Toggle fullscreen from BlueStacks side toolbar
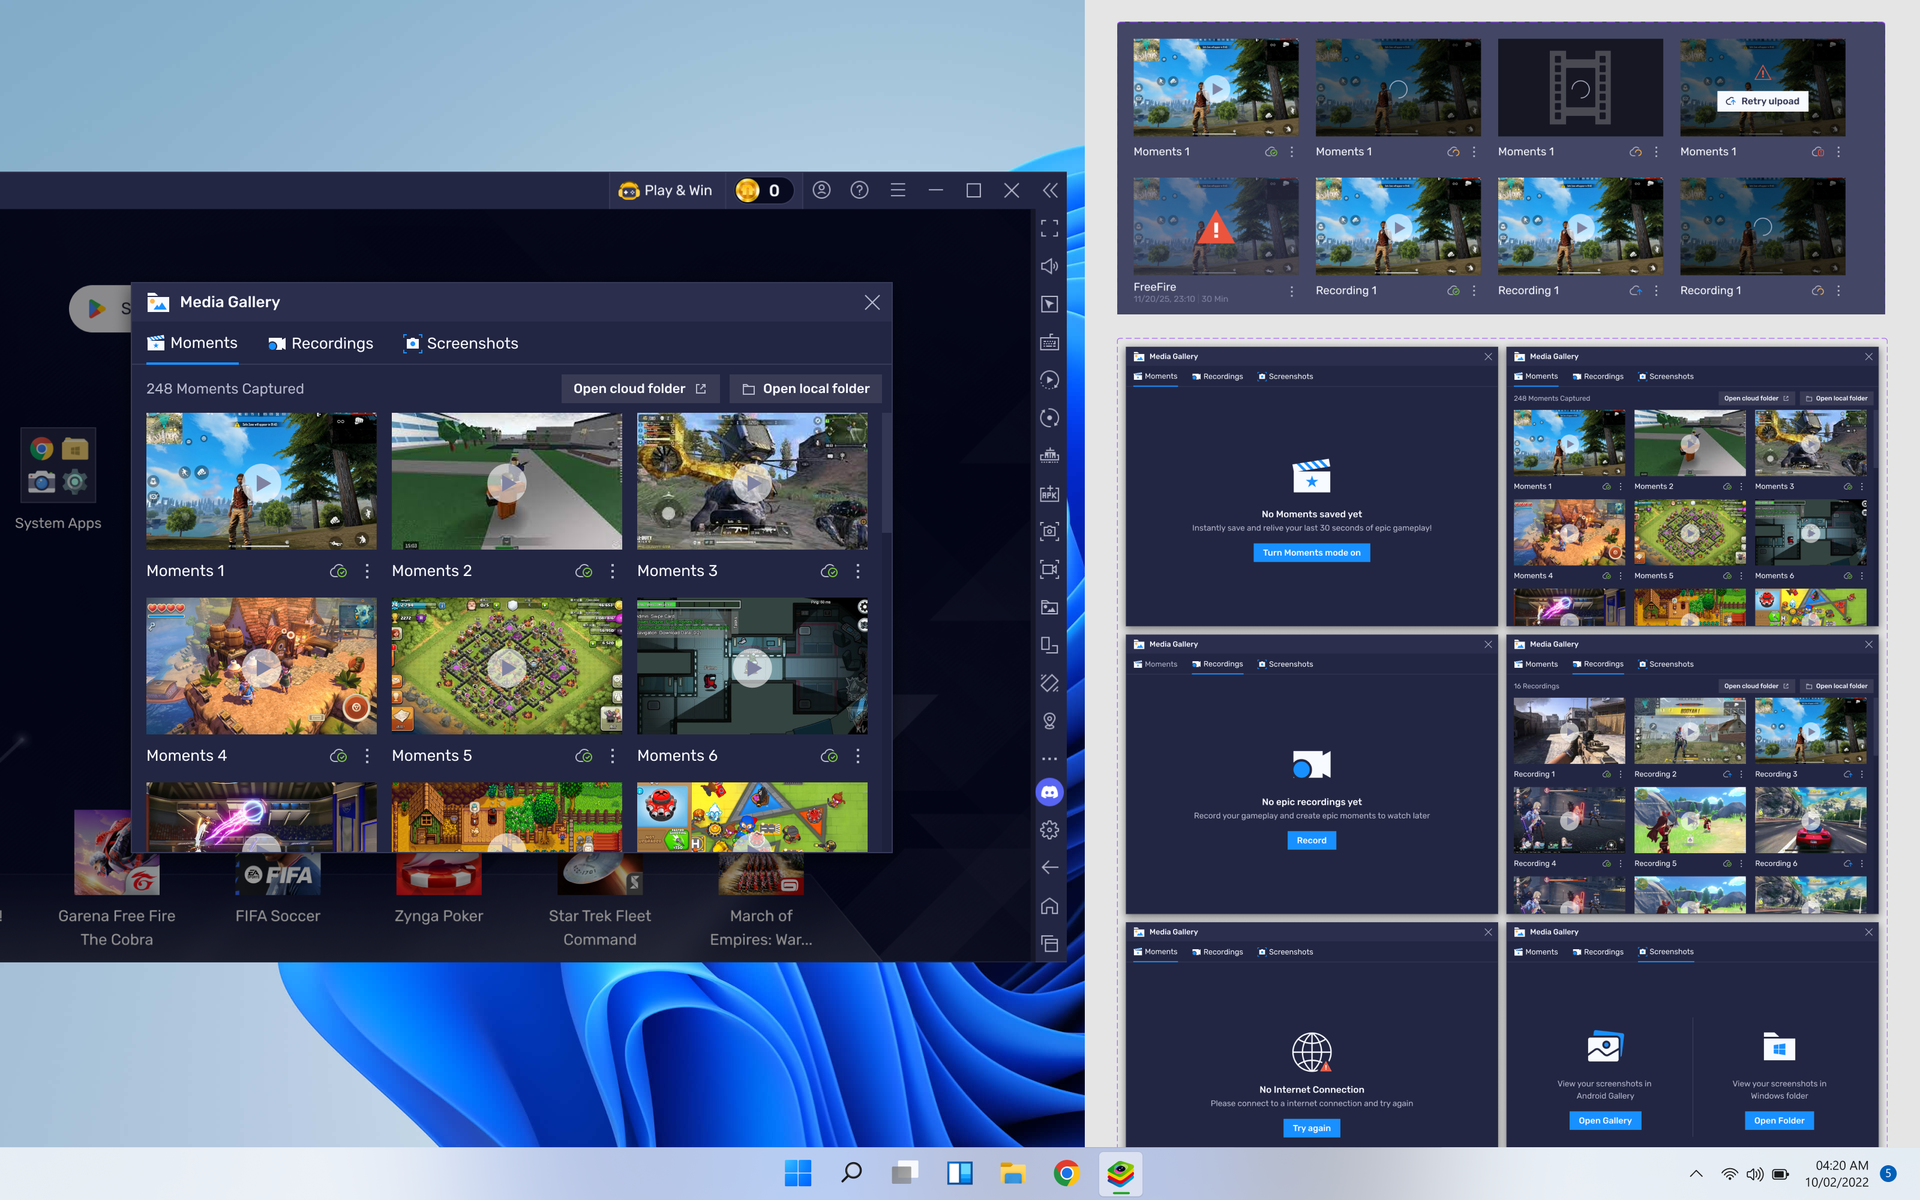The height and width of the screenshot is (1200, 1920). tap(1049, 229)
